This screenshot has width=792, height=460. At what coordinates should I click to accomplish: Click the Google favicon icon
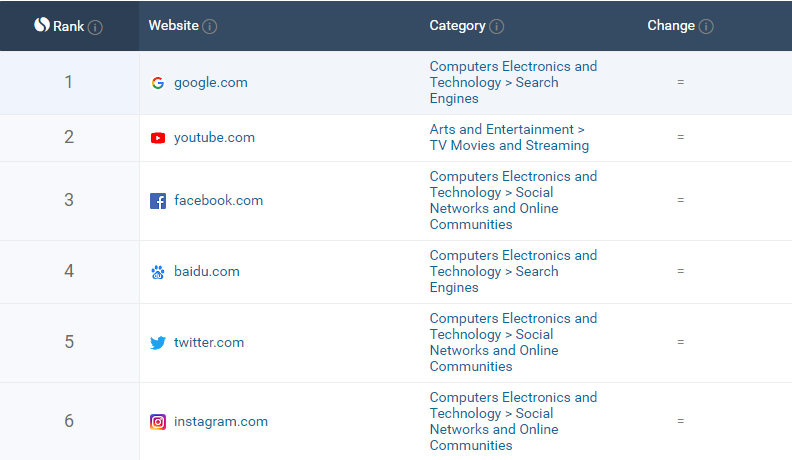click(x=157, y=83)
